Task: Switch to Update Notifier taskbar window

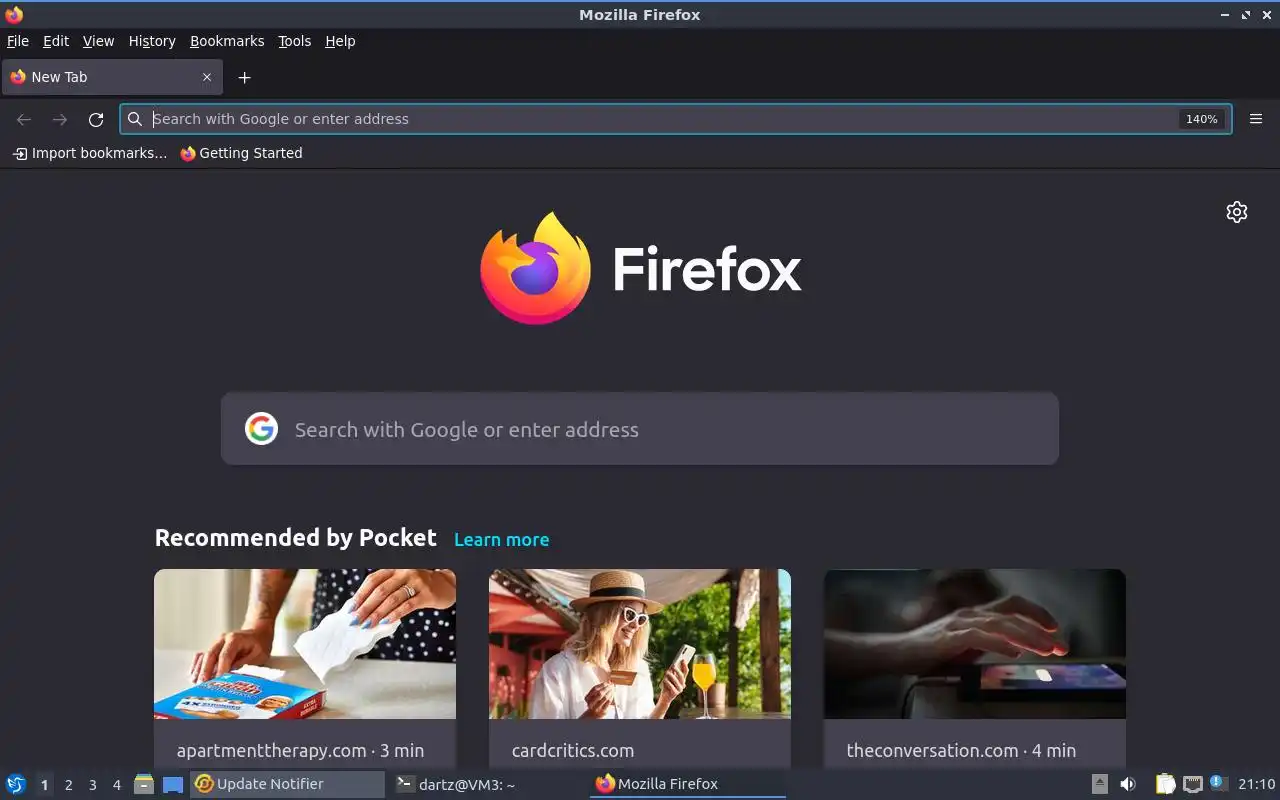Action: click(288, 784)
